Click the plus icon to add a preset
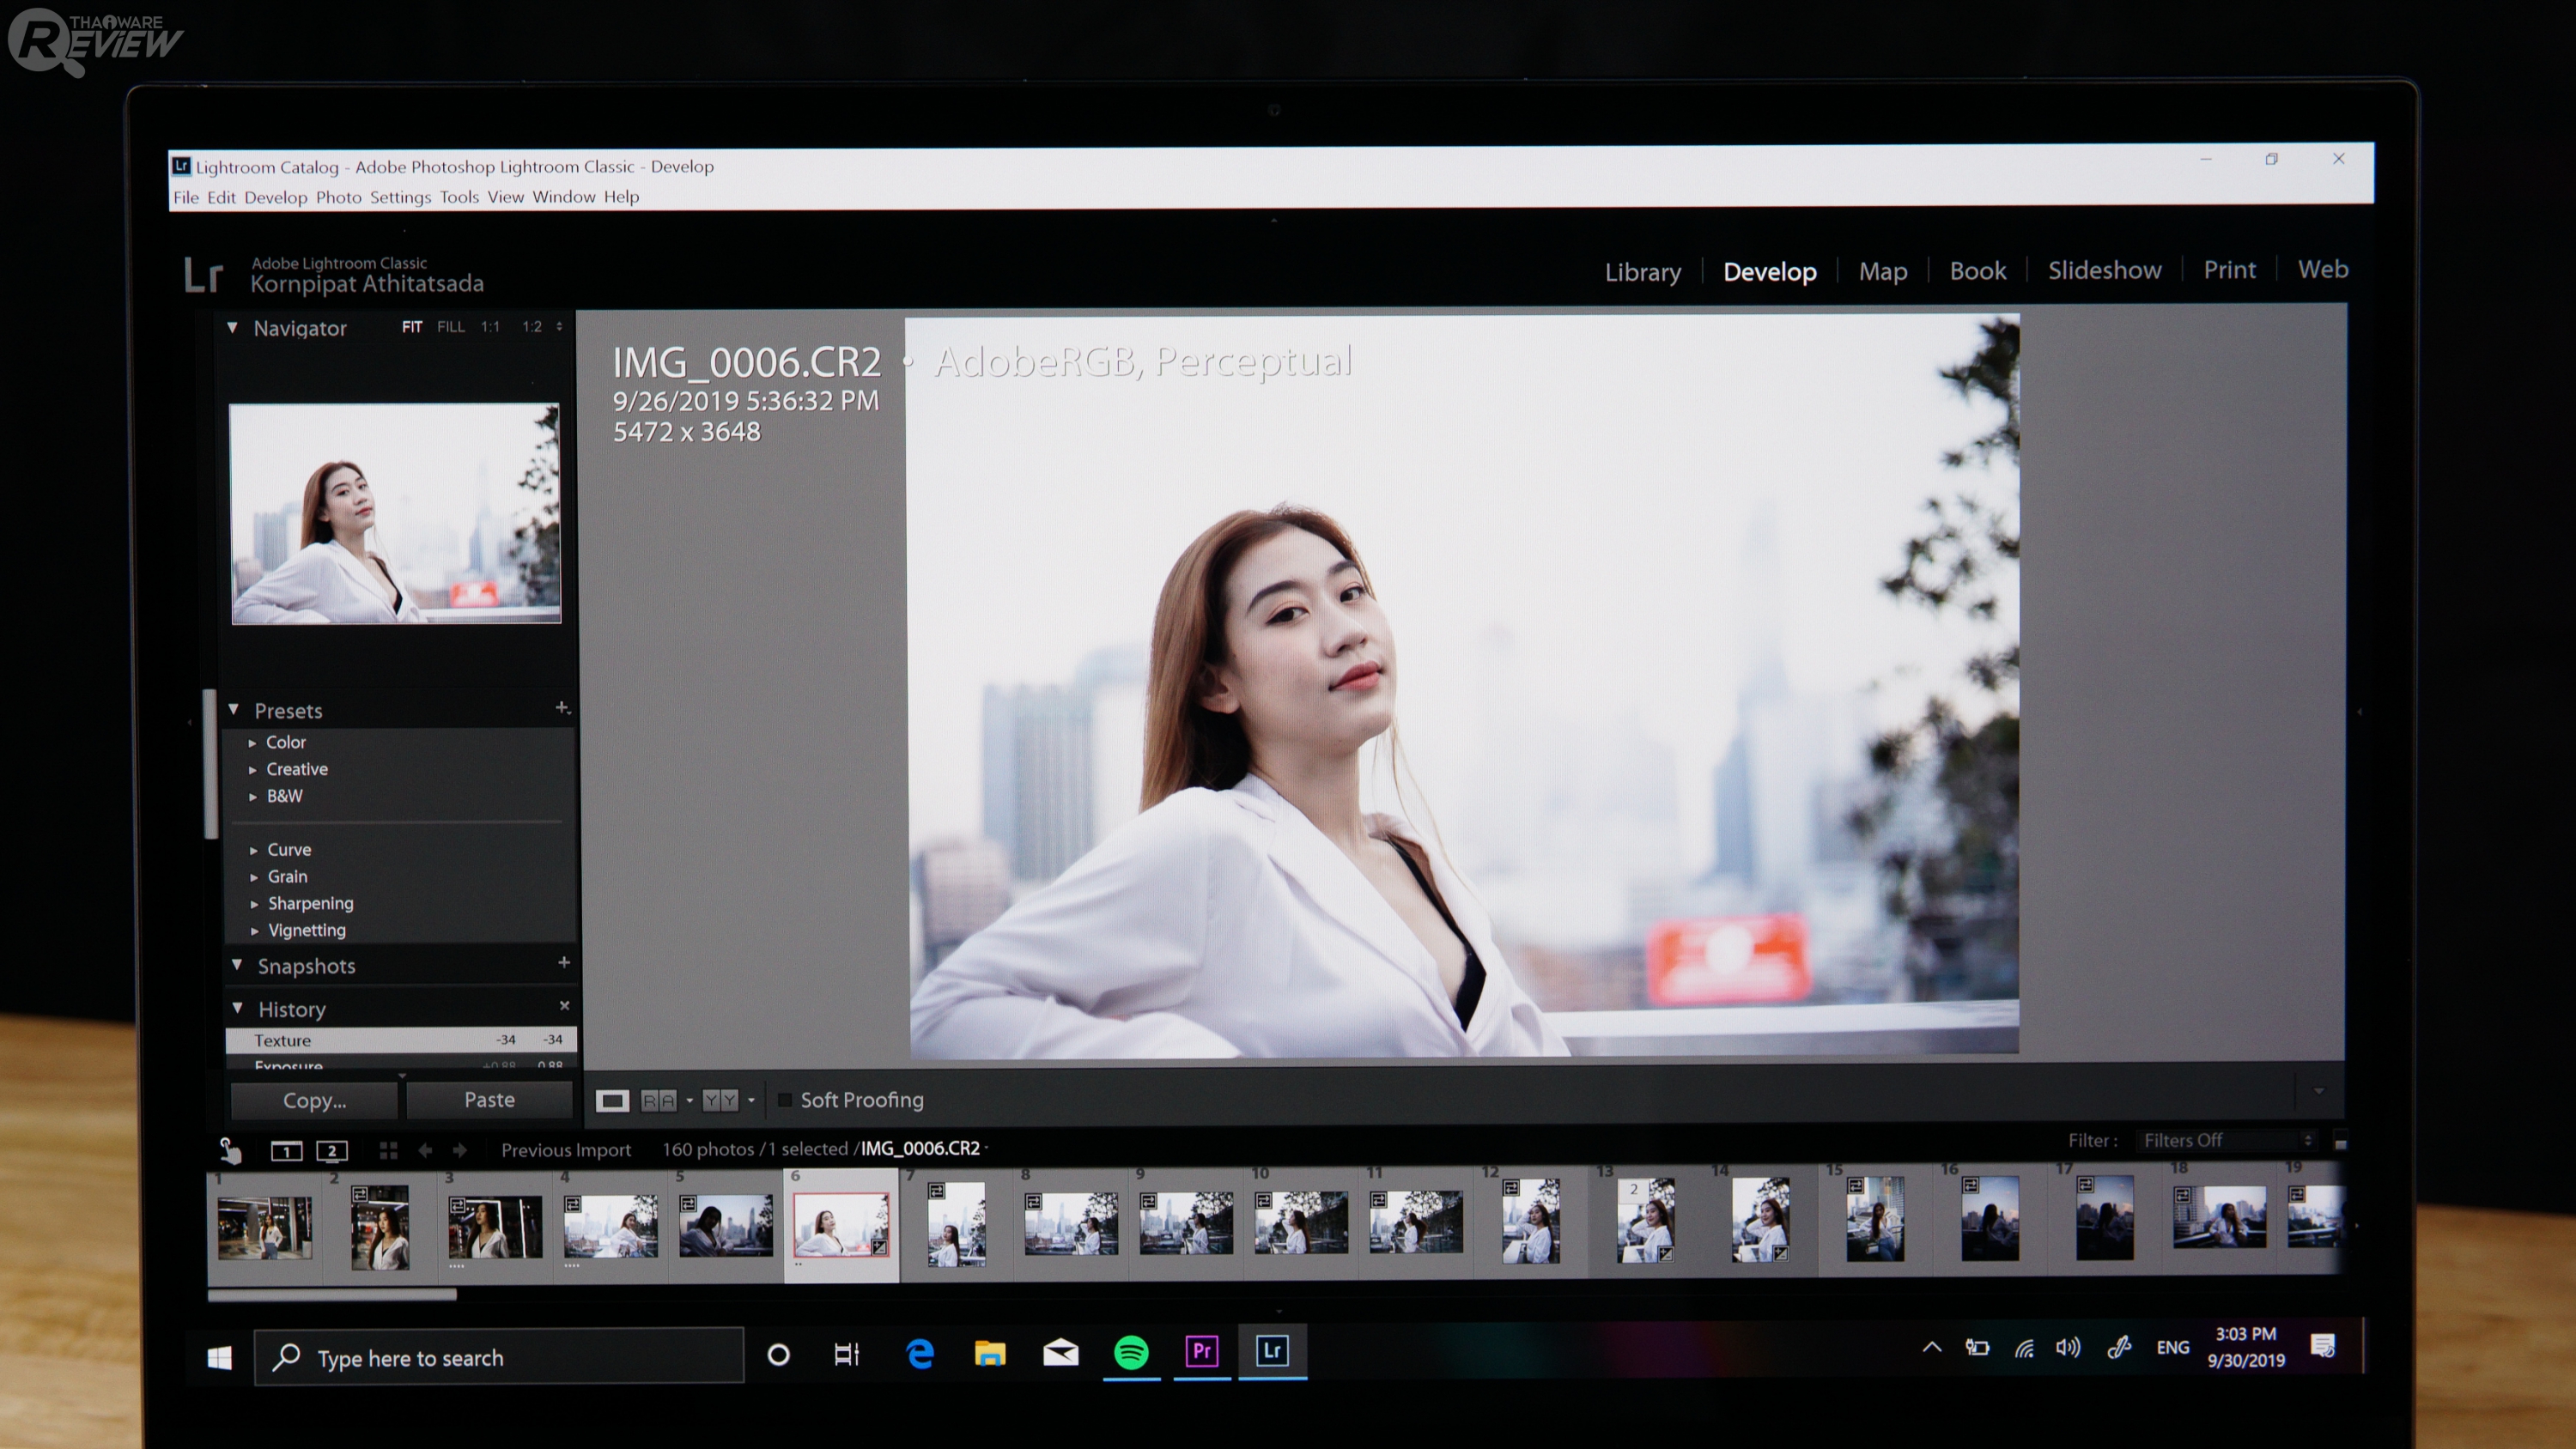The width and height of the screenshot is (2576, 1449). [x=563, y=708]
